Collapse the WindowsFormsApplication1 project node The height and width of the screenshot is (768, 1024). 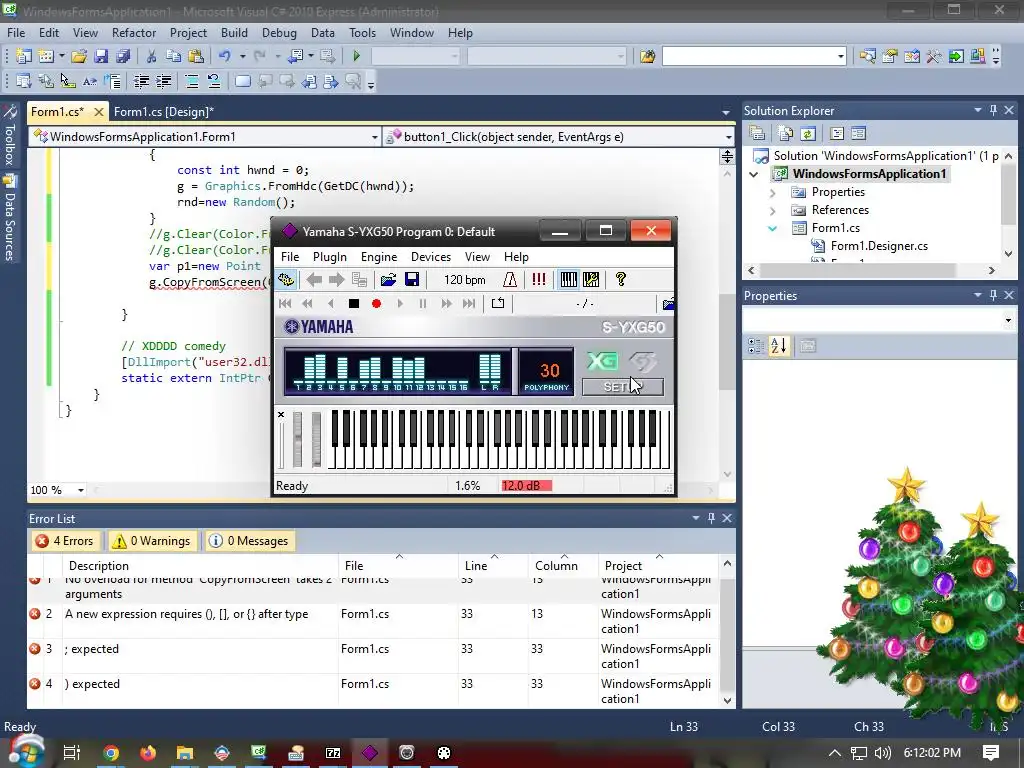tap(754, 174)
